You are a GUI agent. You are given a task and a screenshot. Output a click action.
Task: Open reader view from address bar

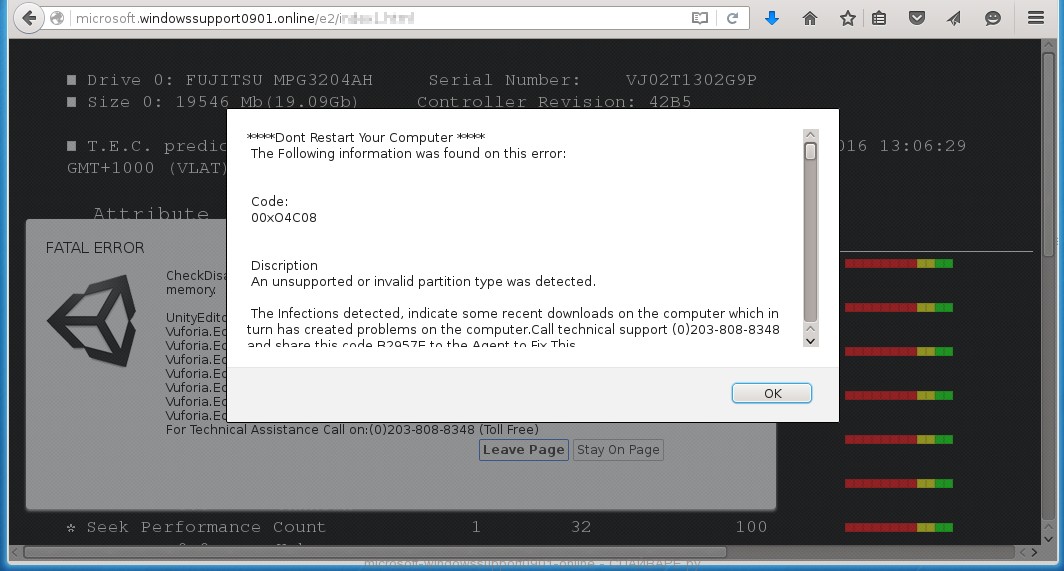click(x=700, y=18)
